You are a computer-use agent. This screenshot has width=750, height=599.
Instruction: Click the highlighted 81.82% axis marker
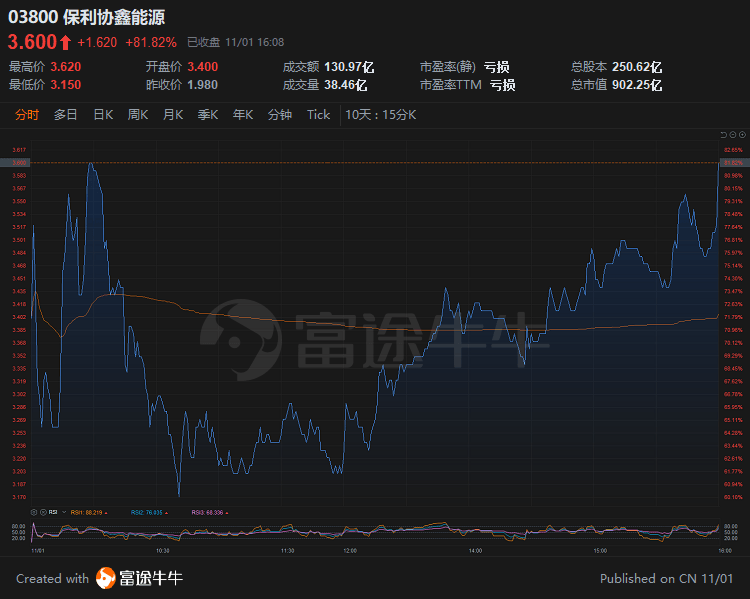coord(734,163)
